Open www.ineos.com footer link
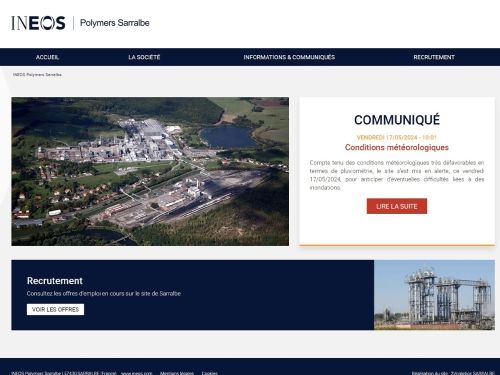This screenshot has height=375, width=500. coord(136,373)
